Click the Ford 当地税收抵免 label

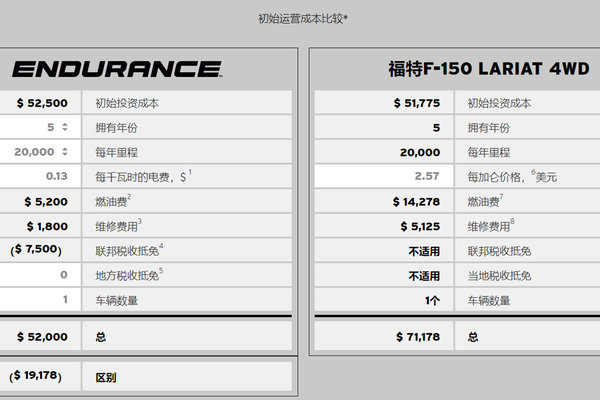[x=499, y=276]
